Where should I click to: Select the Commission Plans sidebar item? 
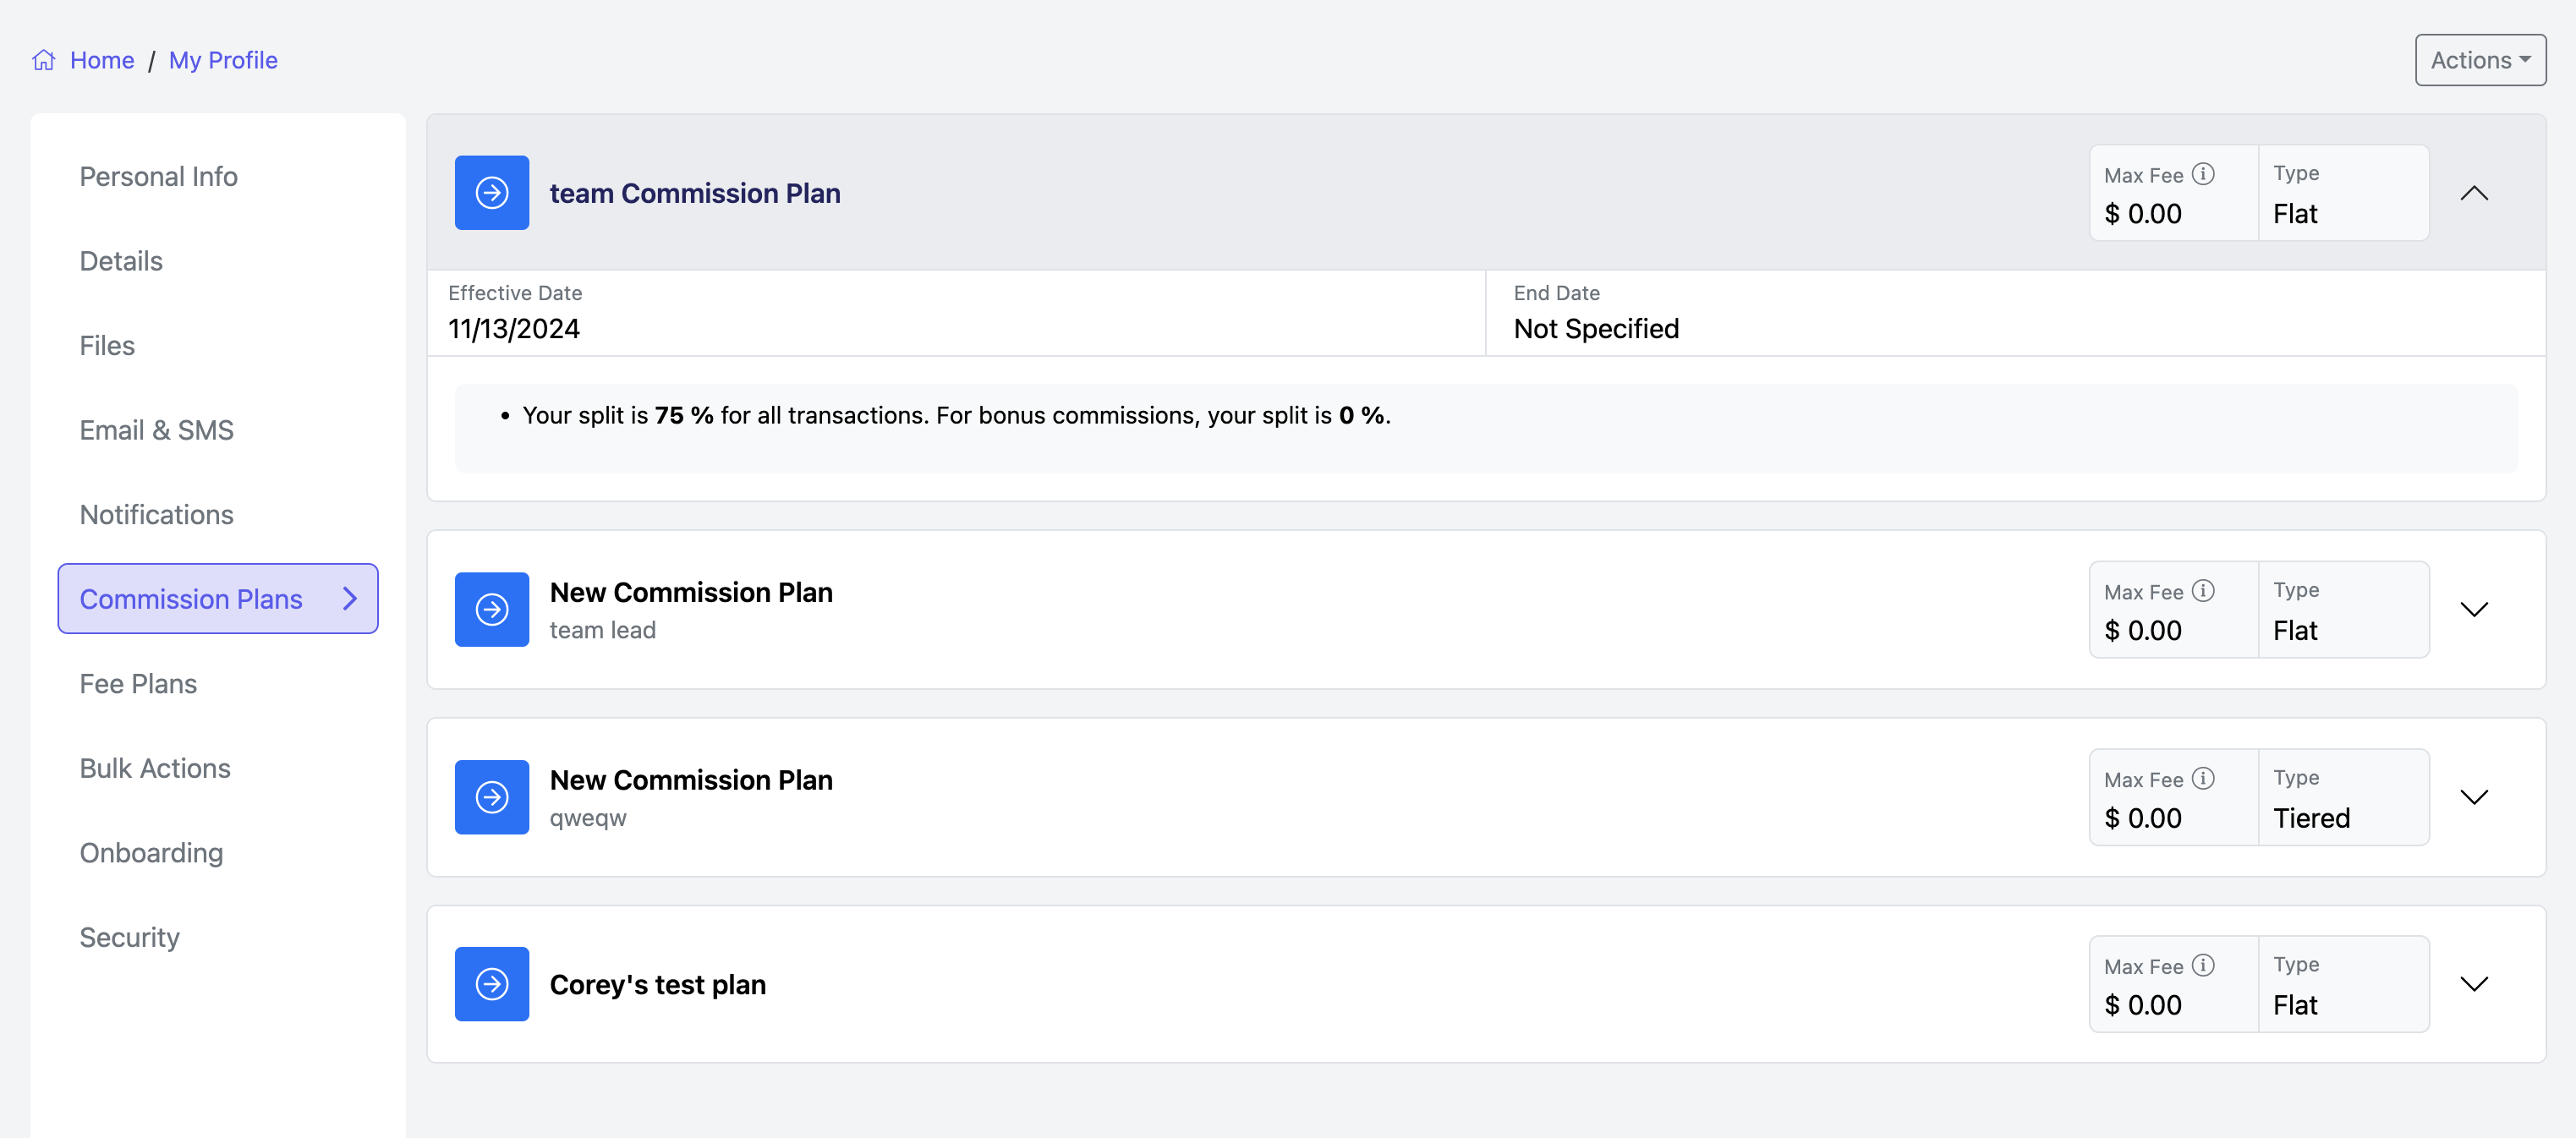(217, 599)
